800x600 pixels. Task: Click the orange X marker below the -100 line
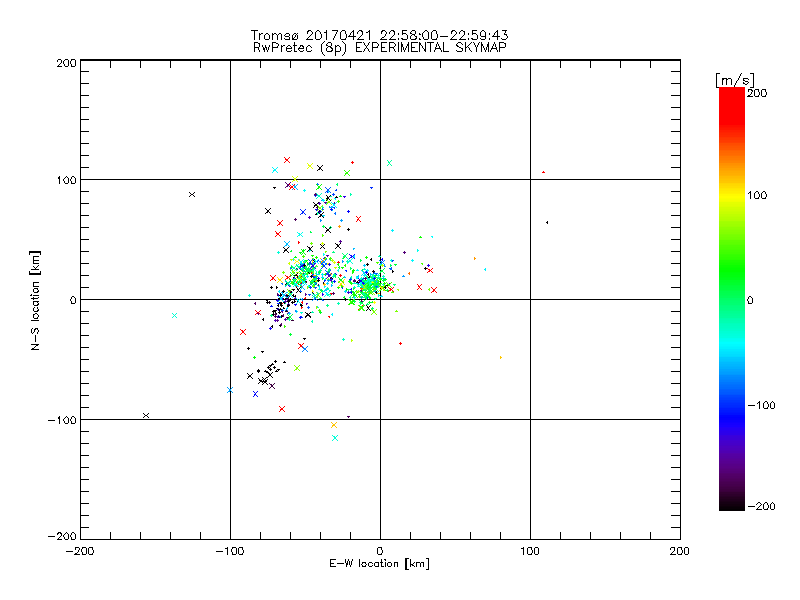pos(334,425)
